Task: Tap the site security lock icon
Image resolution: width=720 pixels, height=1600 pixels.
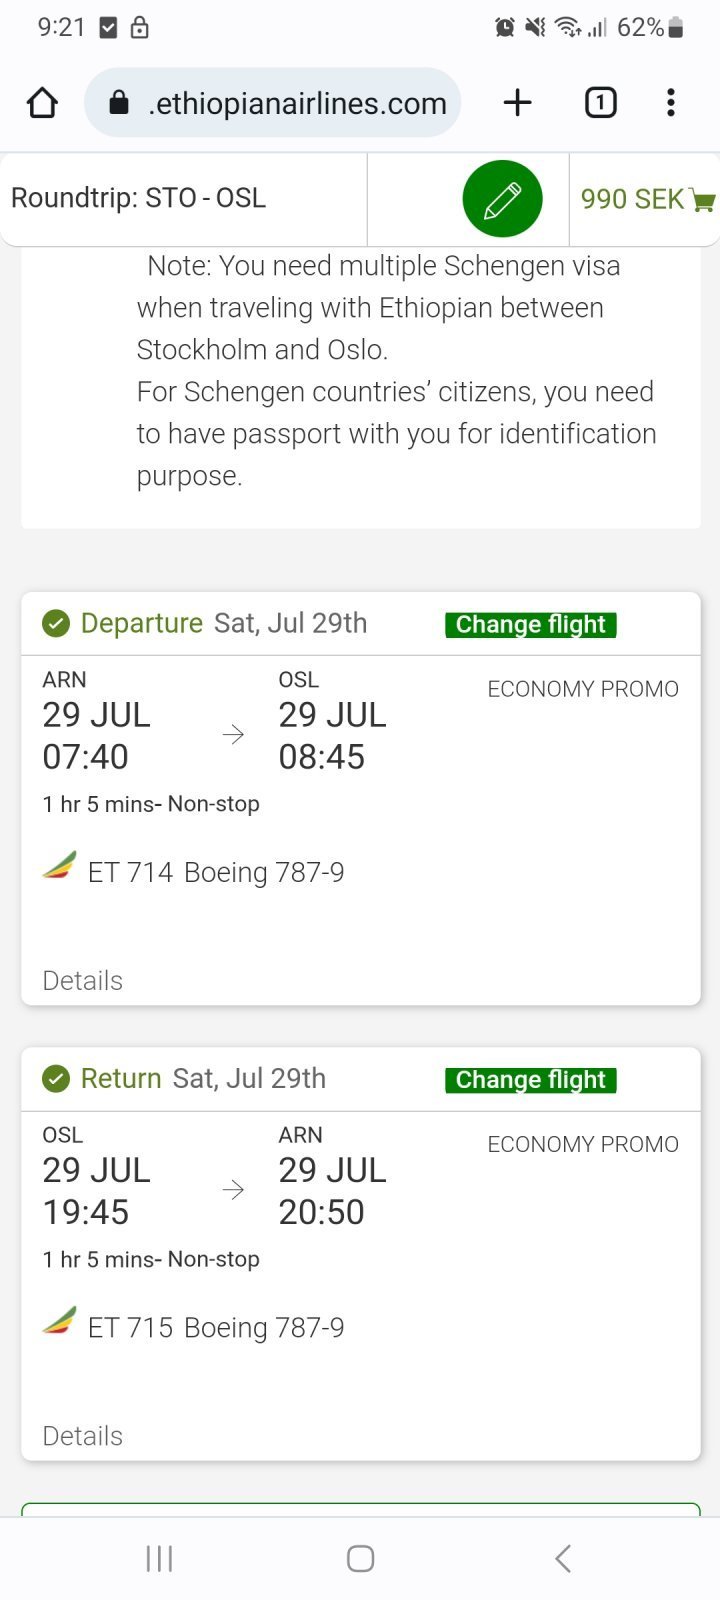Action: click(x=119, y=102)
